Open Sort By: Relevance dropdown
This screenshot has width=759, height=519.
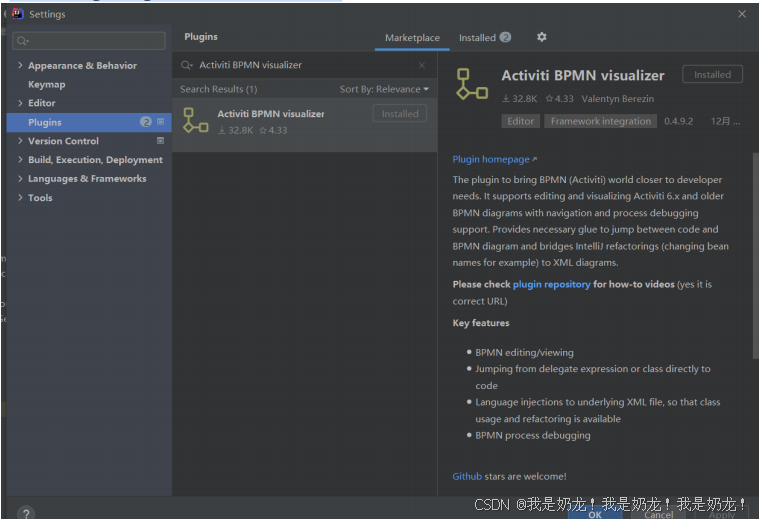[384, 89]
